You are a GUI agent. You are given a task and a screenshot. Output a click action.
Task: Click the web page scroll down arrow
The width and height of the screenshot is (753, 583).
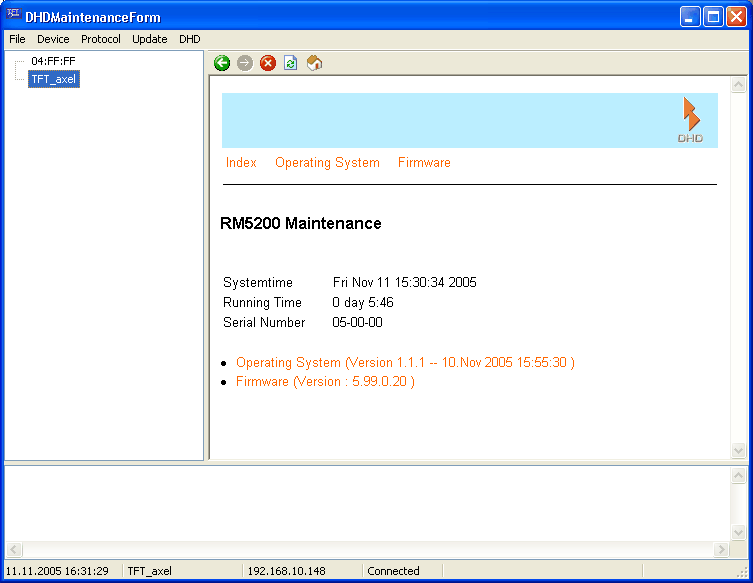pos(738,450)
